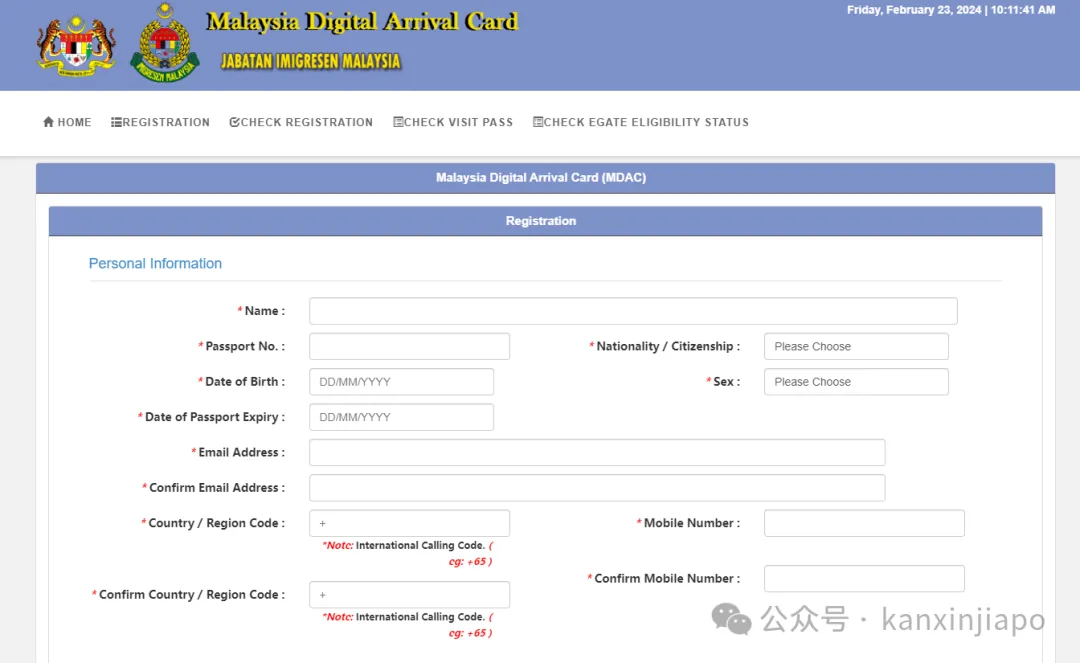Click the Registration panel header
Image resolution: width=1080 pixels, height=663 pixels.
pyautogui.click(x=545, y=221)
